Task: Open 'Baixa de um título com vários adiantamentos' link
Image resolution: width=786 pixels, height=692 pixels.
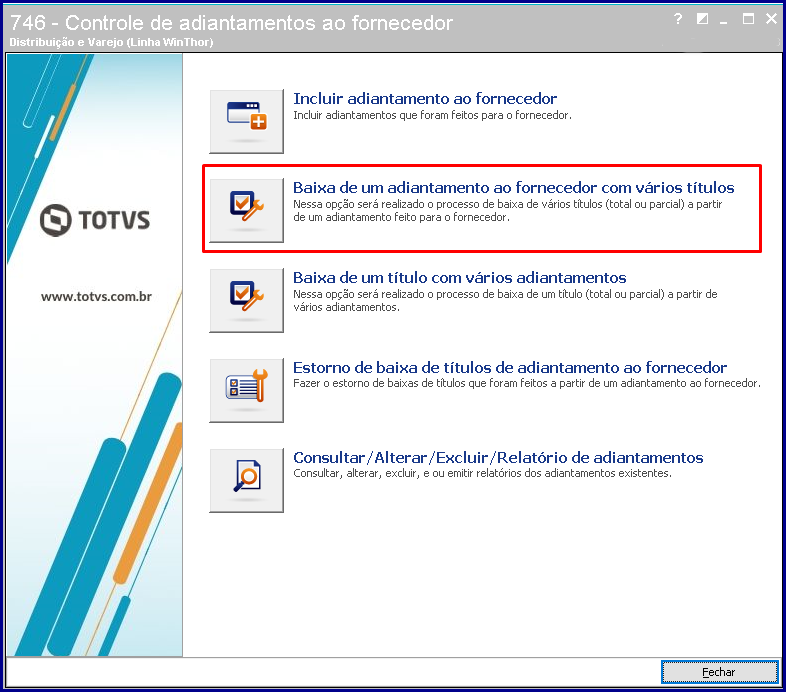Action: [460, 277]
